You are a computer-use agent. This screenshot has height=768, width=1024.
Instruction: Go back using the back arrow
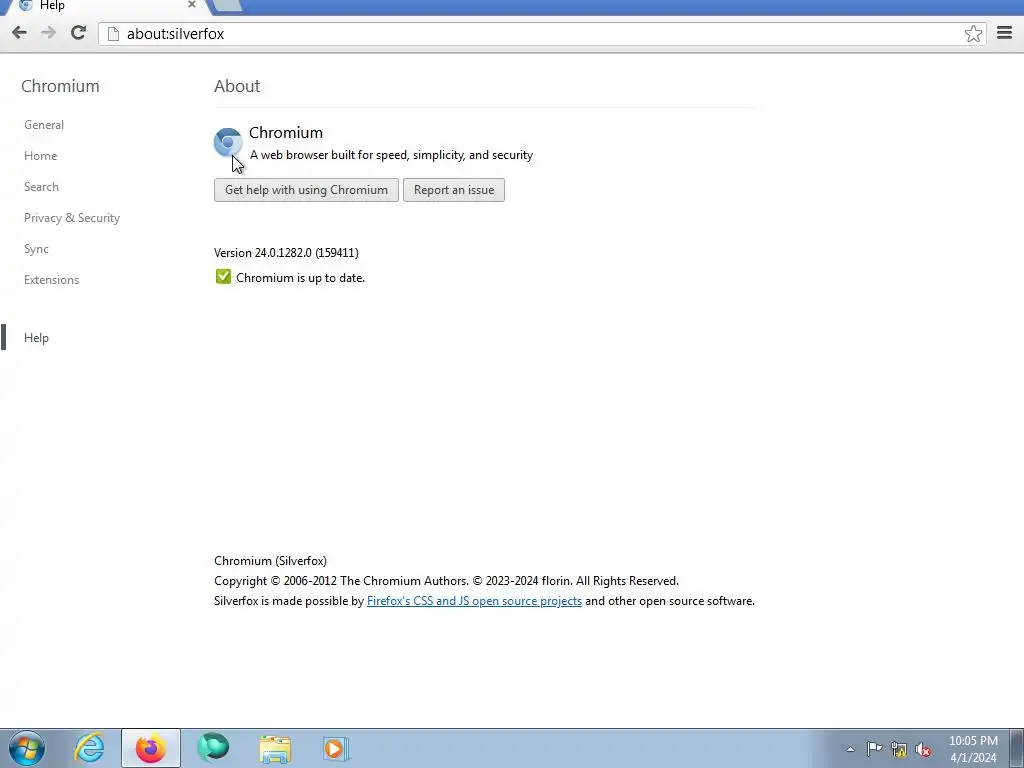(19, 33)
